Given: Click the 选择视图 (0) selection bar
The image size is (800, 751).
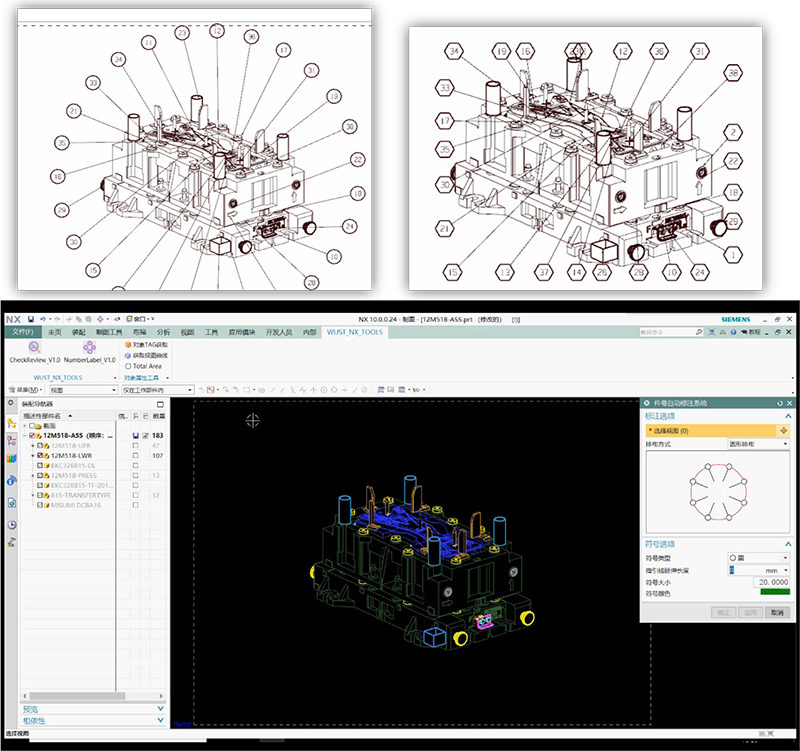Looking at the screenshot, I should [x=712, y=431].
